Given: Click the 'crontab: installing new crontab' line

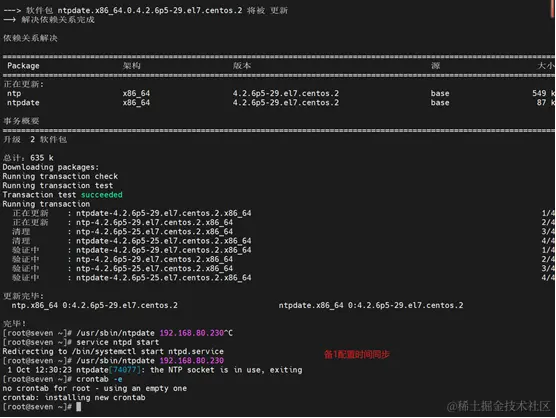Looking at the screenshot, I should (x=74, y=398).
